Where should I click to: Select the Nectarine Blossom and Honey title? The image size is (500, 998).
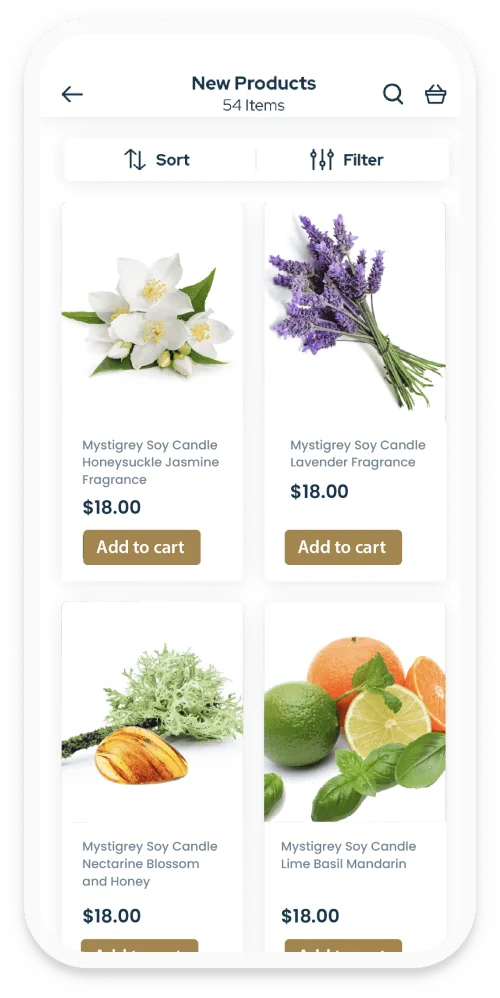[x=149, y=864]
